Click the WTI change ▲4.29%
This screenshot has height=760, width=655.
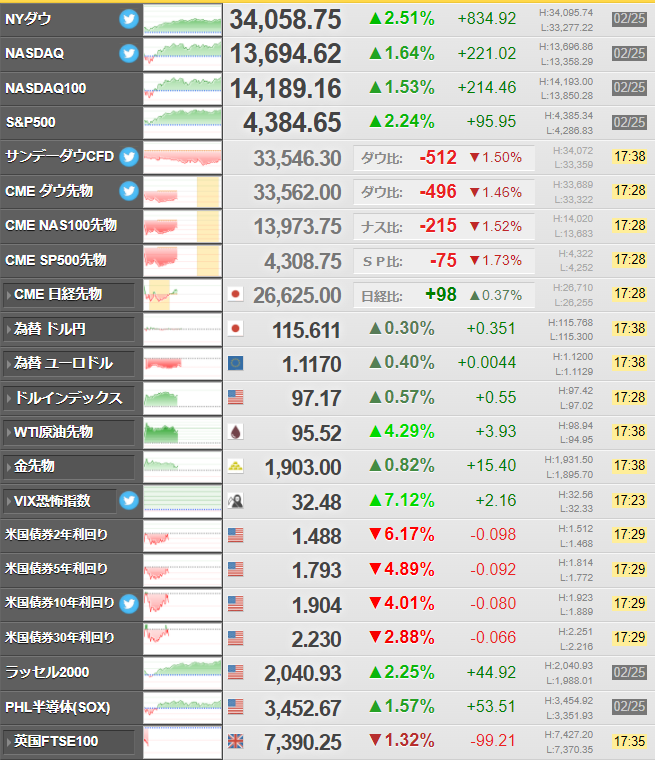tap(402, 431)
